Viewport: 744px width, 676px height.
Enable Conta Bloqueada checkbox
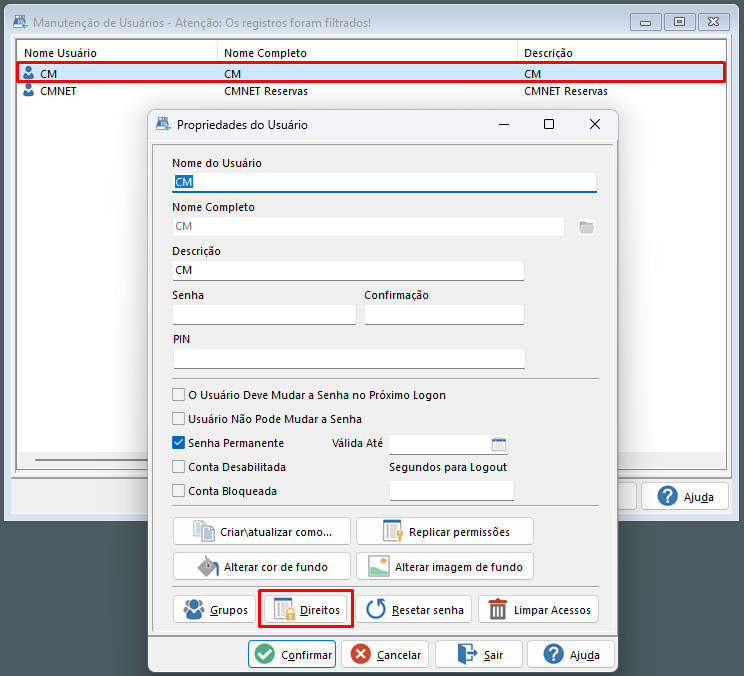(x=178, y=491)
